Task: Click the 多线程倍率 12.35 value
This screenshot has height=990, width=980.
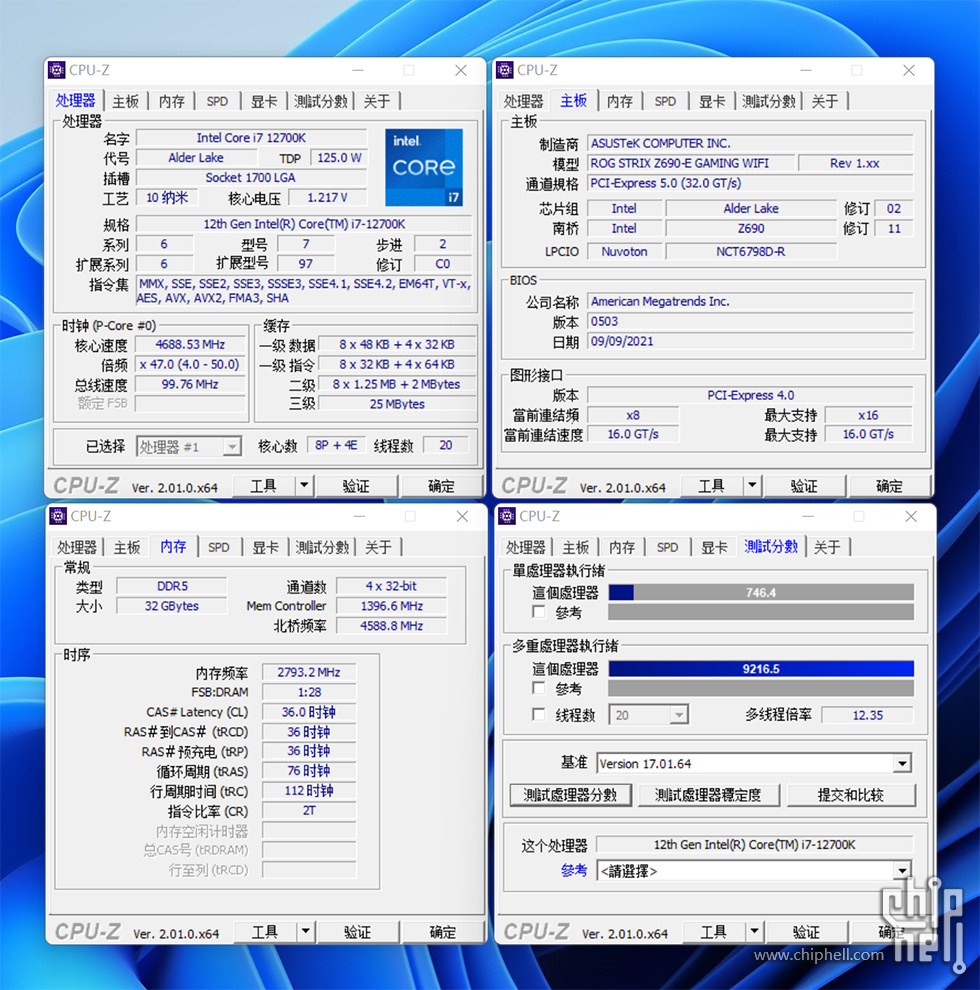Action: point(868,715)
